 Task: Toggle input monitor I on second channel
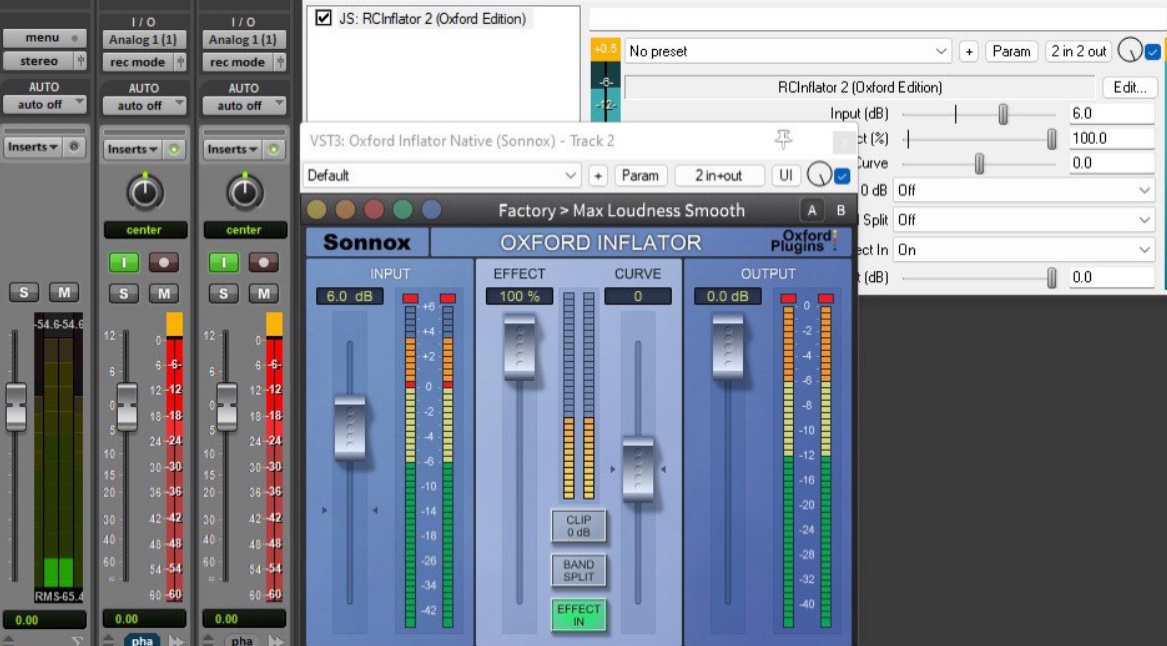(x=124, y=262)
